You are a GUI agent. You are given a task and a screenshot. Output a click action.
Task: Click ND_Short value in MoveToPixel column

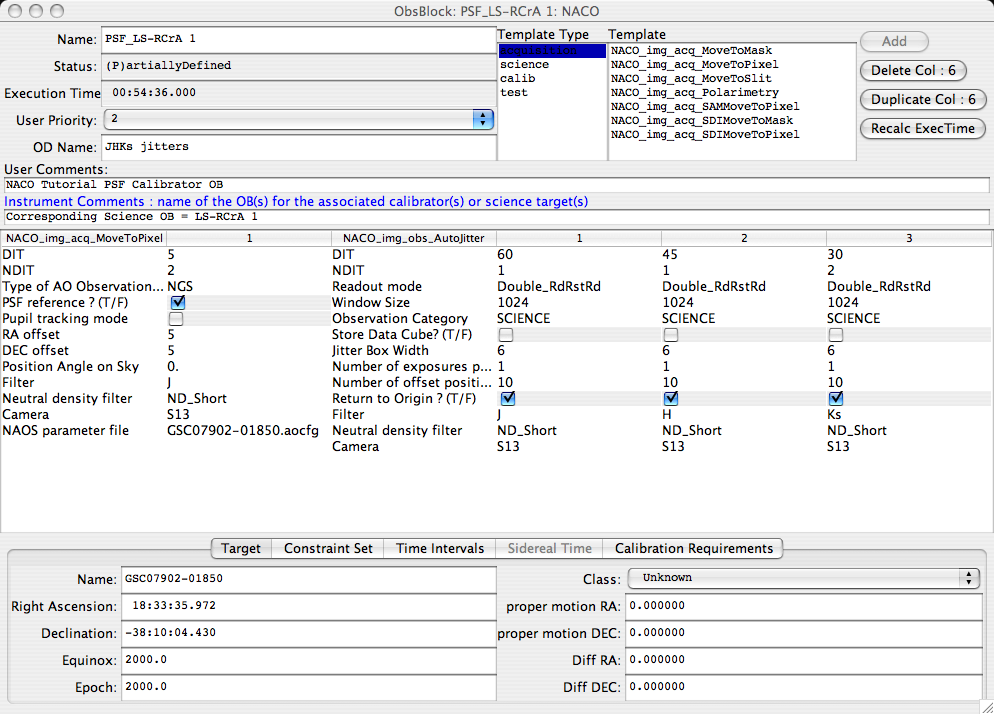[197, 398]
